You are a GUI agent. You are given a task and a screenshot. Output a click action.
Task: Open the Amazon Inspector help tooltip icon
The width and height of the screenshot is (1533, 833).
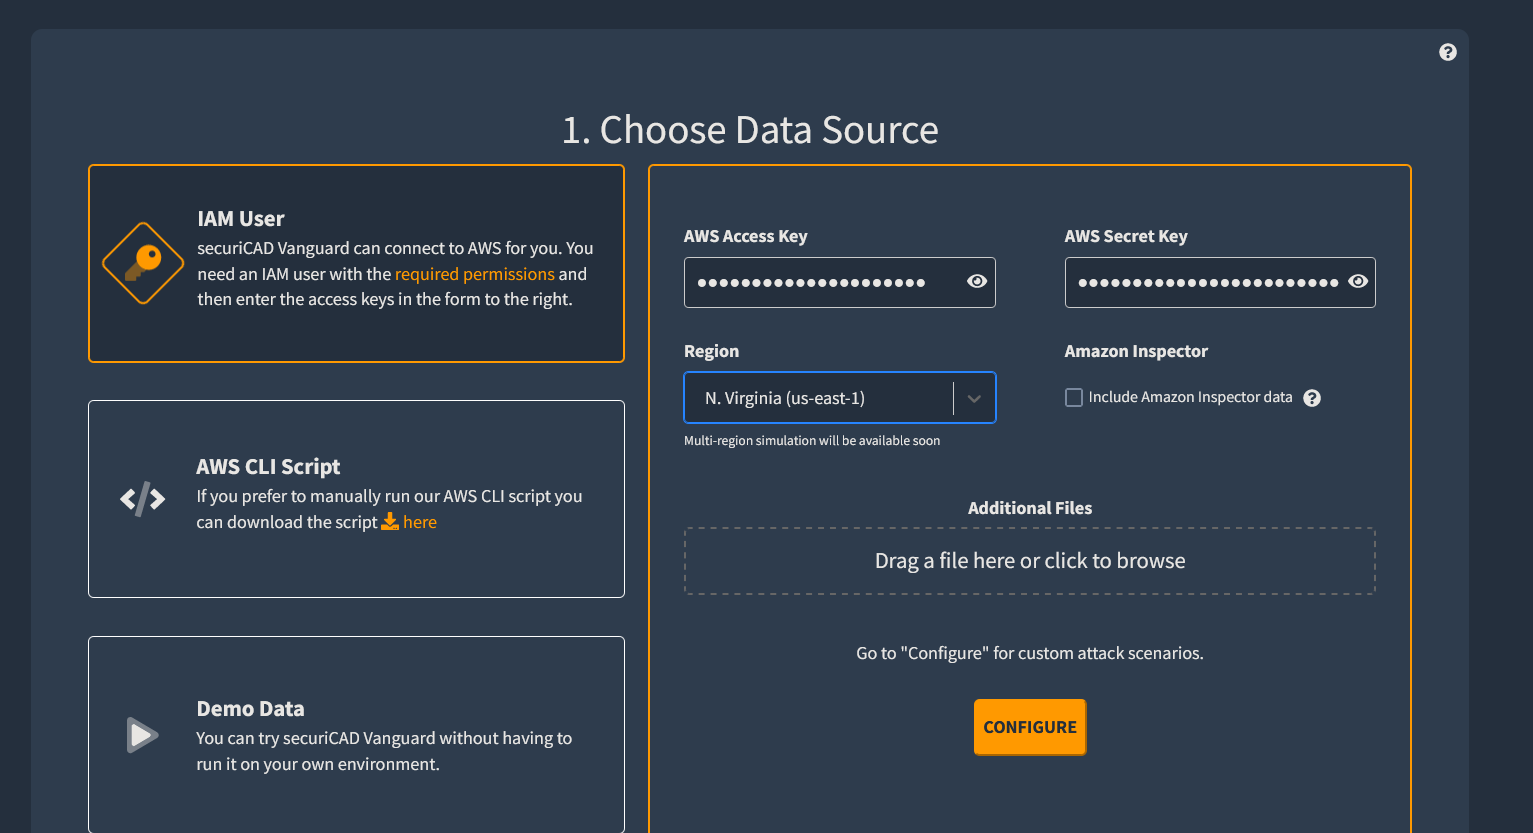tap(1312, 398)
